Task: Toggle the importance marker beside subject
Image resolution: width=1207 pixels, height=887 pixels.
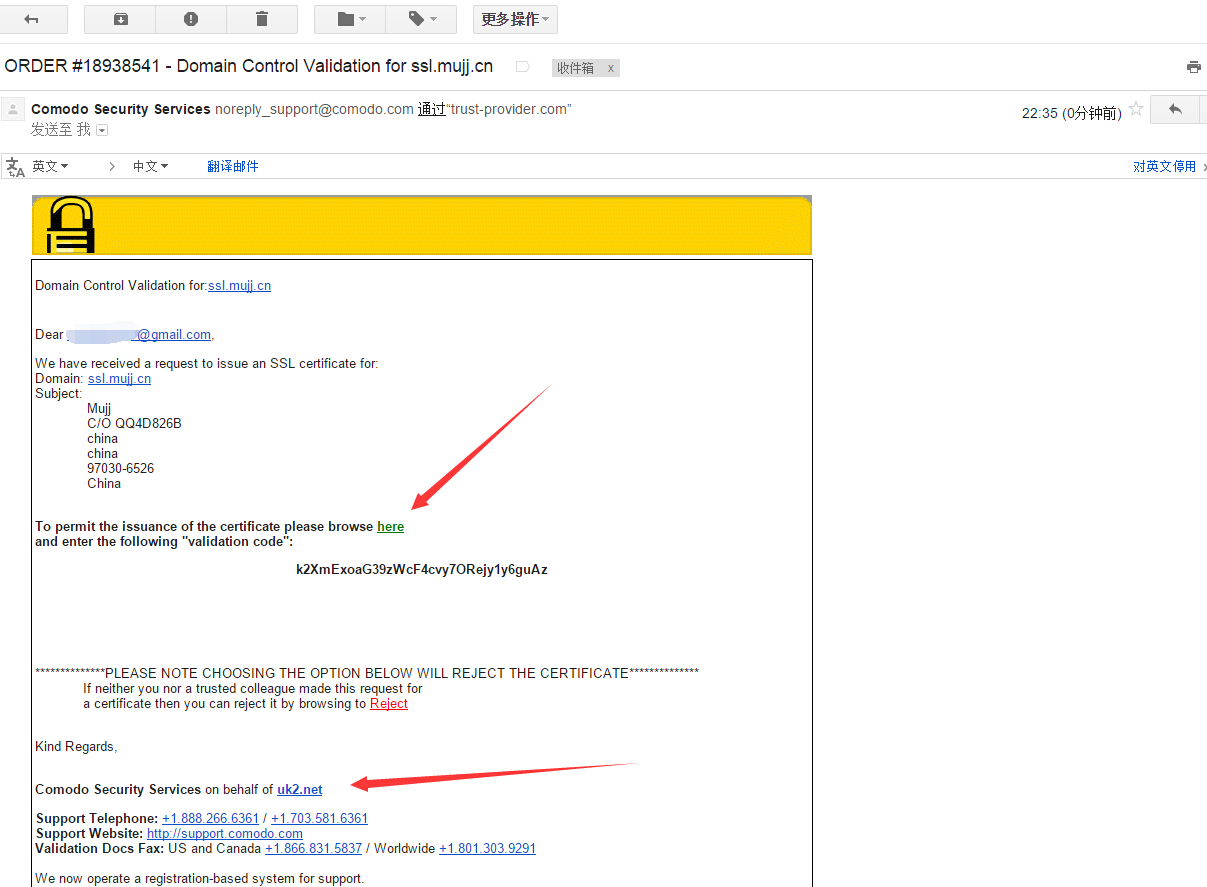Action: point(521,67)
